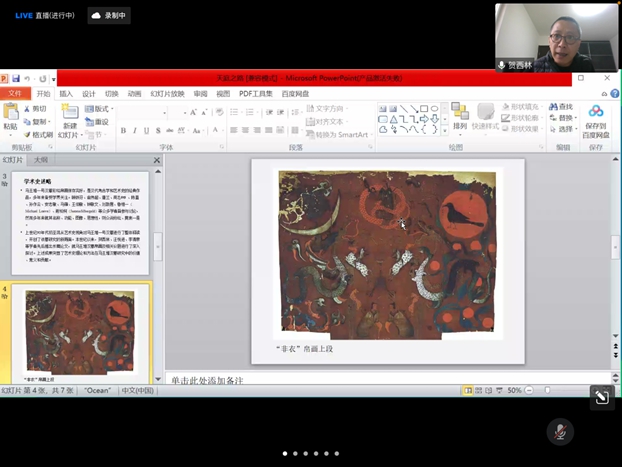Click the Redo icon in quick access toolbar

43,79
